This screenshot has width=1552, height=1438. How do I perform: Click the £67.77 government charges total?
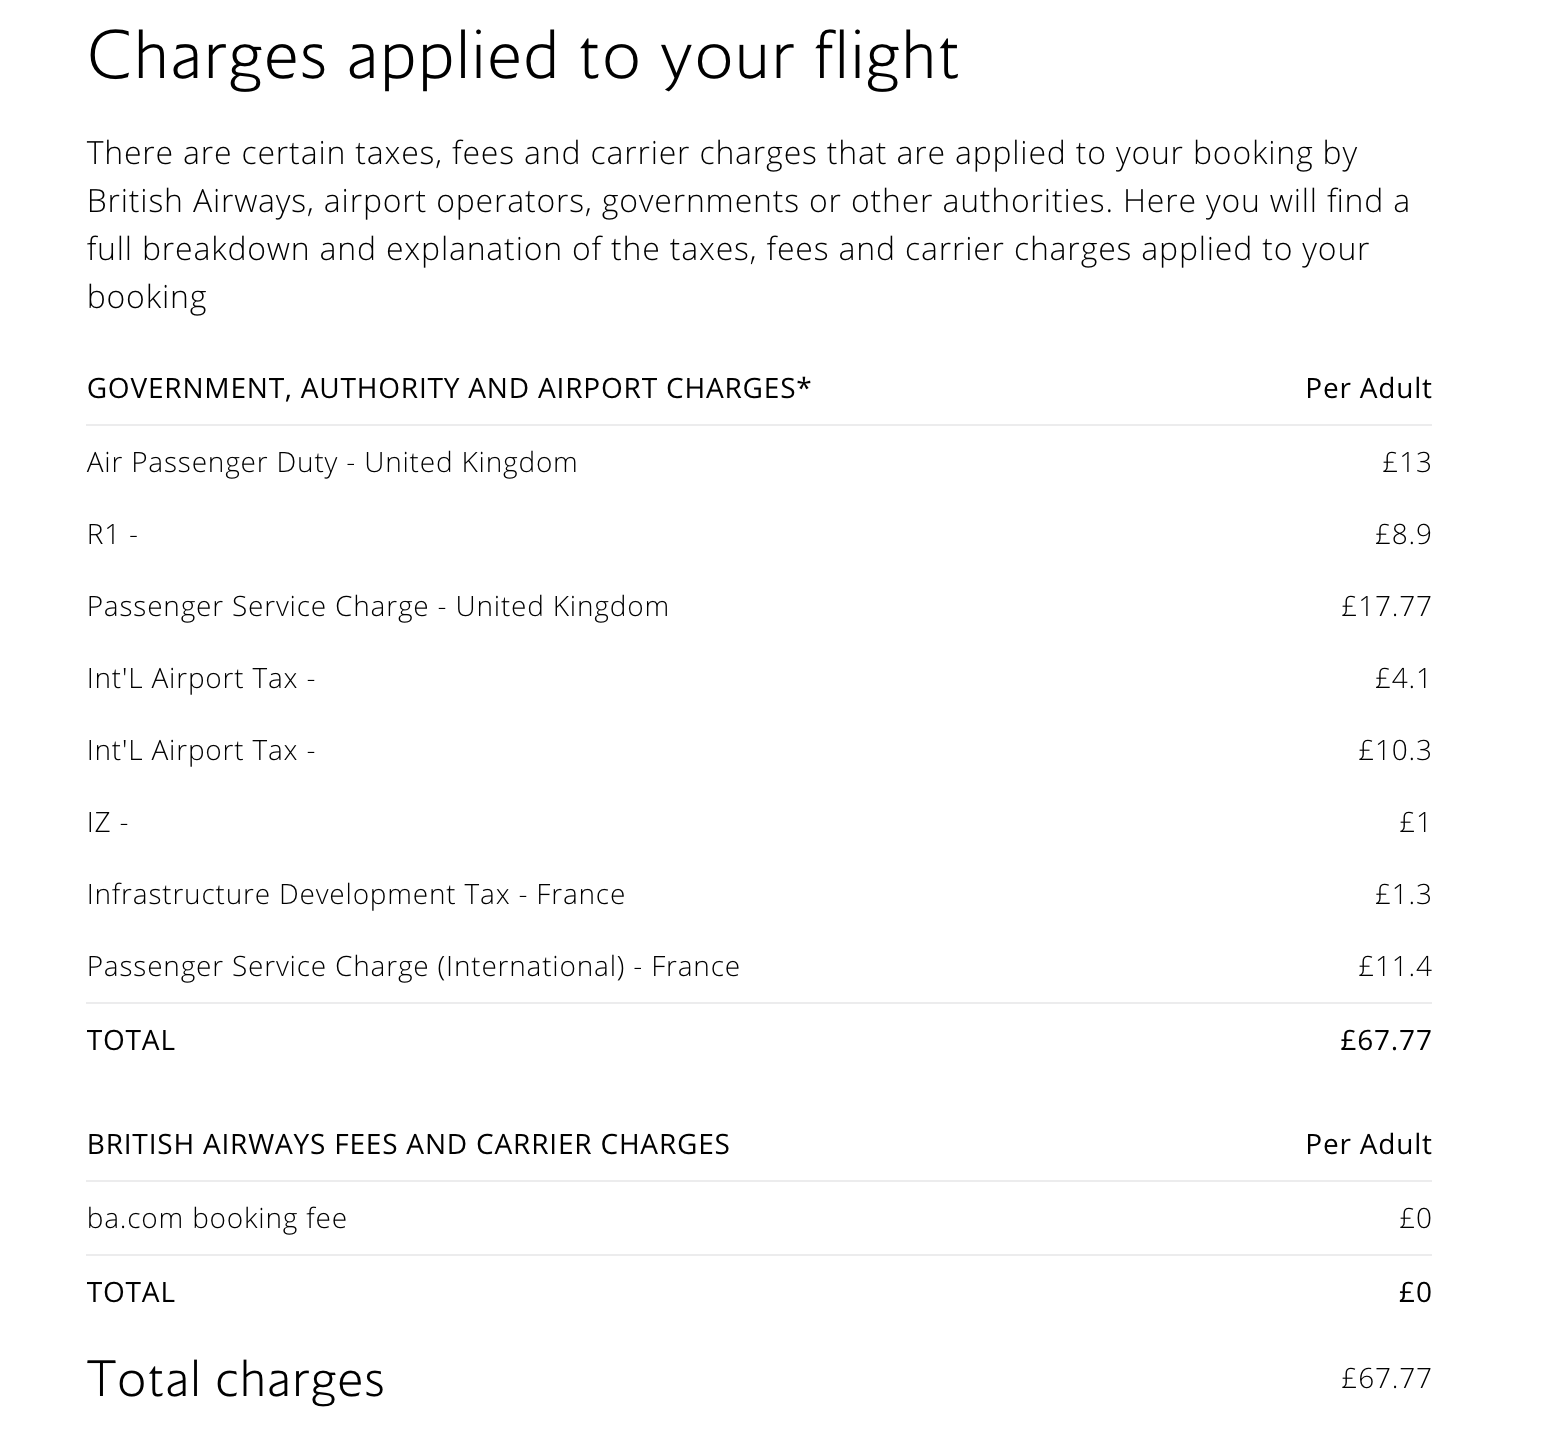tap(1386, 1040)
